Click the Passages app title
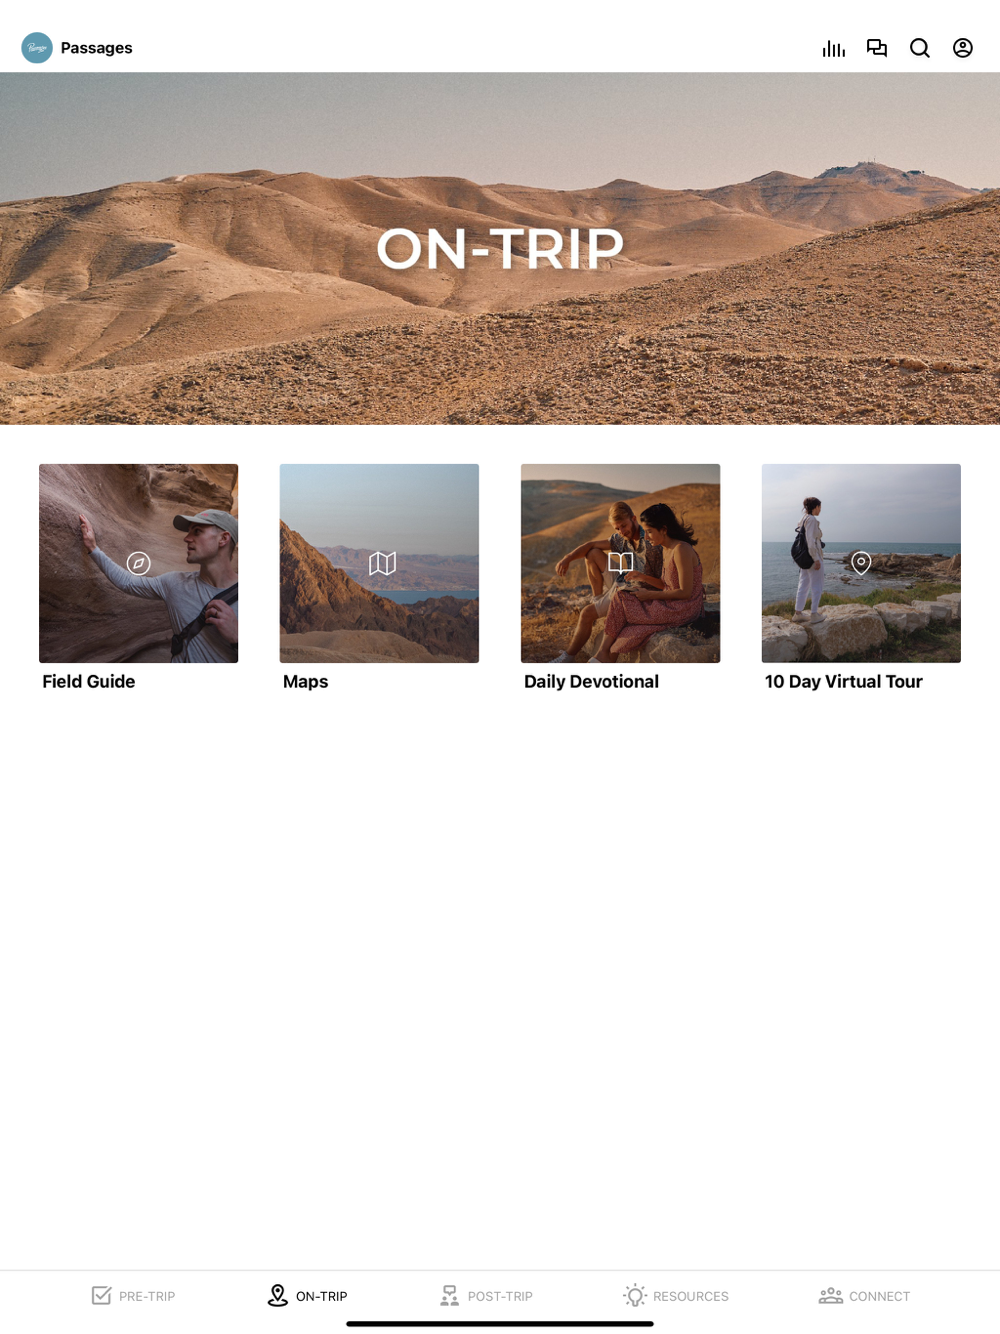The height and width of the screenshot is (1334, 1000). [x=97, y=48]
